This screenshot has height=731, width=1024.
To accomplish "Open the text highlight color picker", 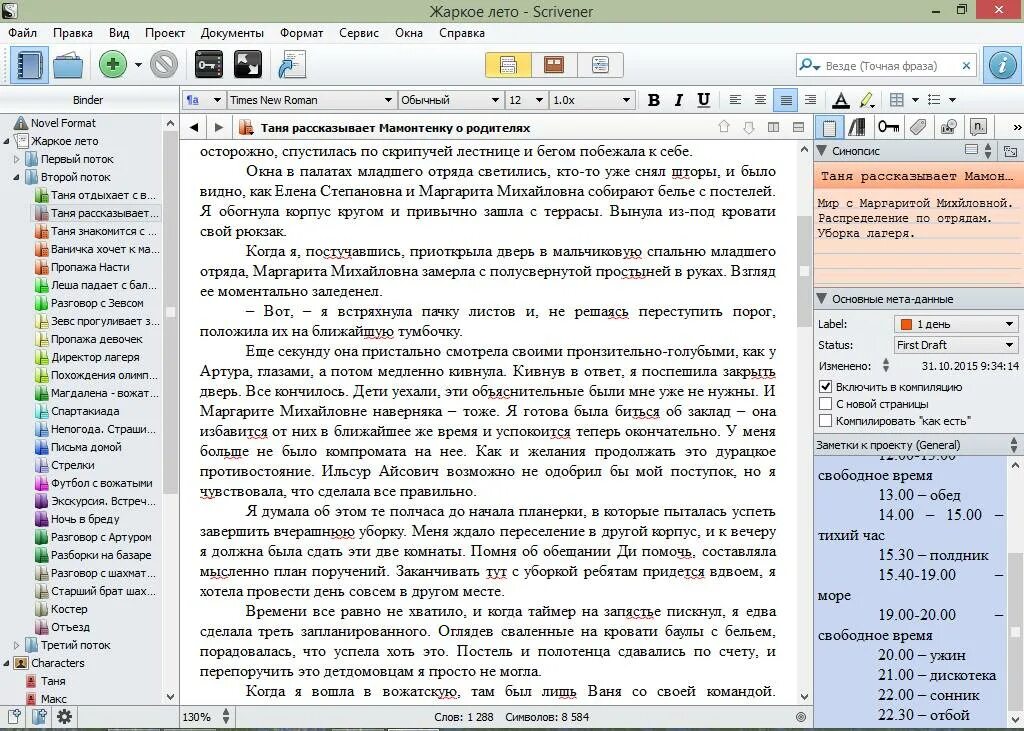I will pos(866,100).
